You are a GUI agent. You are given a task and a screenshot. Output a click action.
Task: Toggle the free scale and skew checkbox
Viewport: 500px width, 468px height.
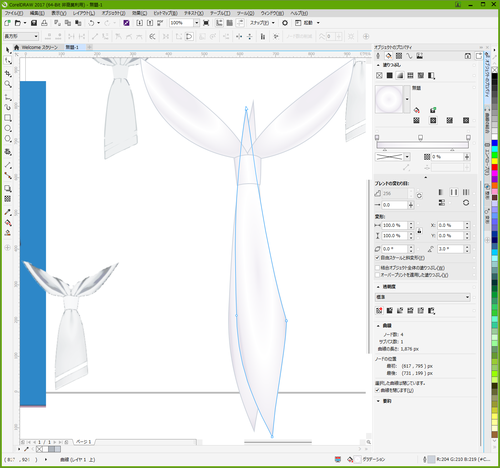point(378,258)
